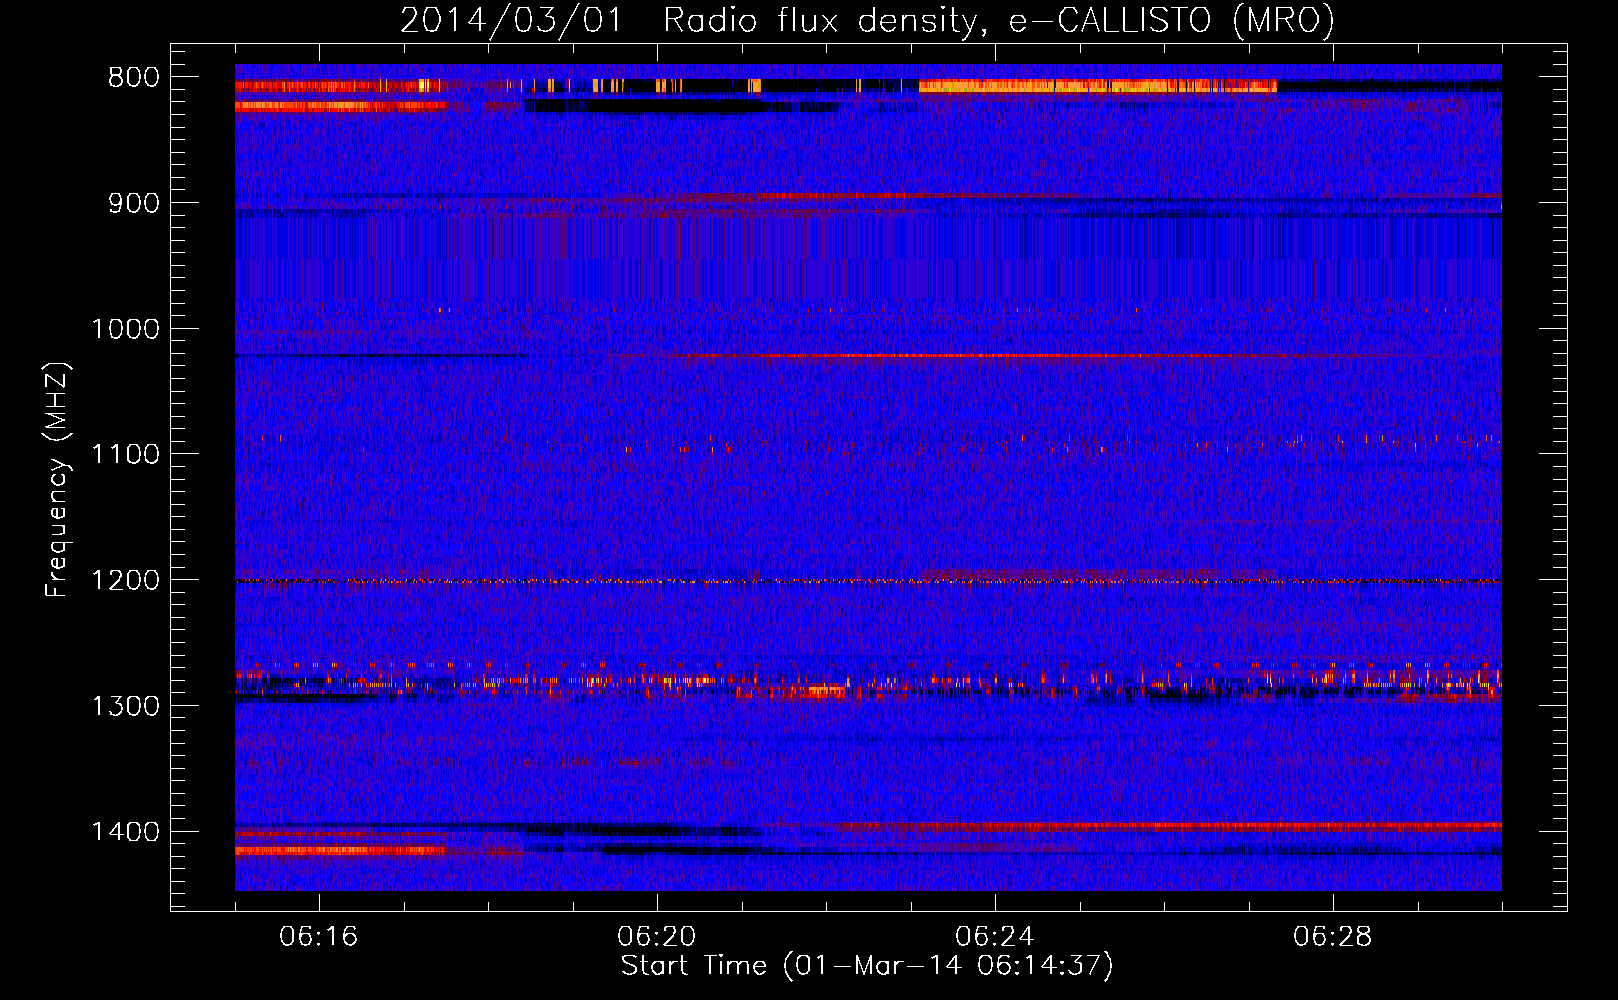This screenshot has height=1000, width=1618.
Task: Click the 800 frequency tick label
Action: [134, 78]
